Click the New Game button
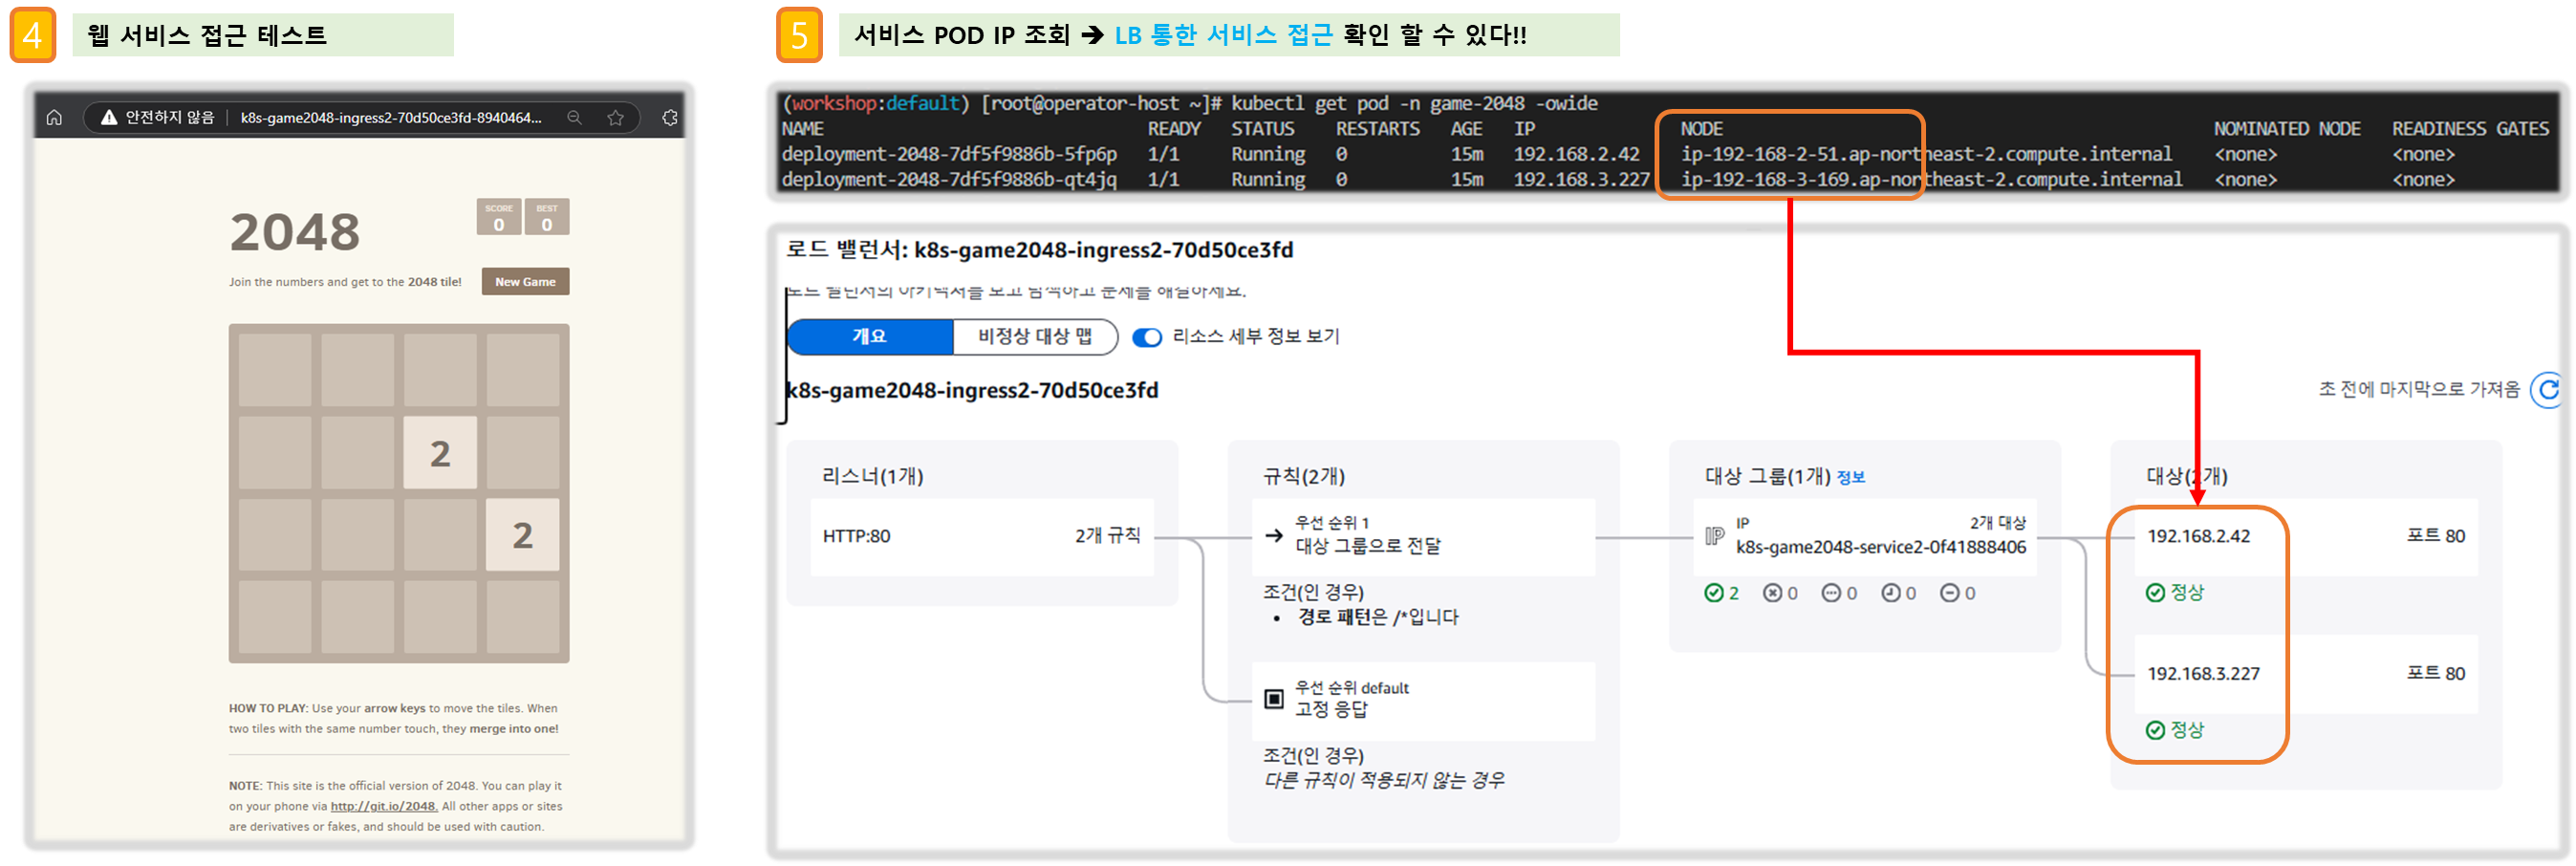 tap(525, 281)
